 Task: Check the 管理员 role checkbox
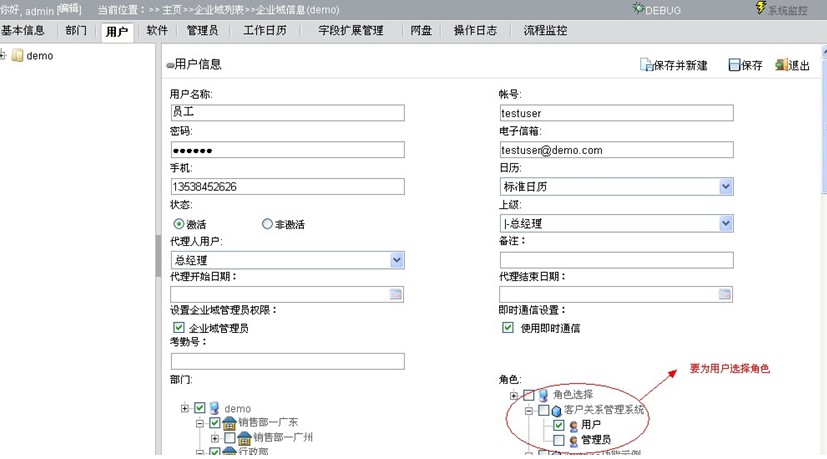click(x=559, y=439)
